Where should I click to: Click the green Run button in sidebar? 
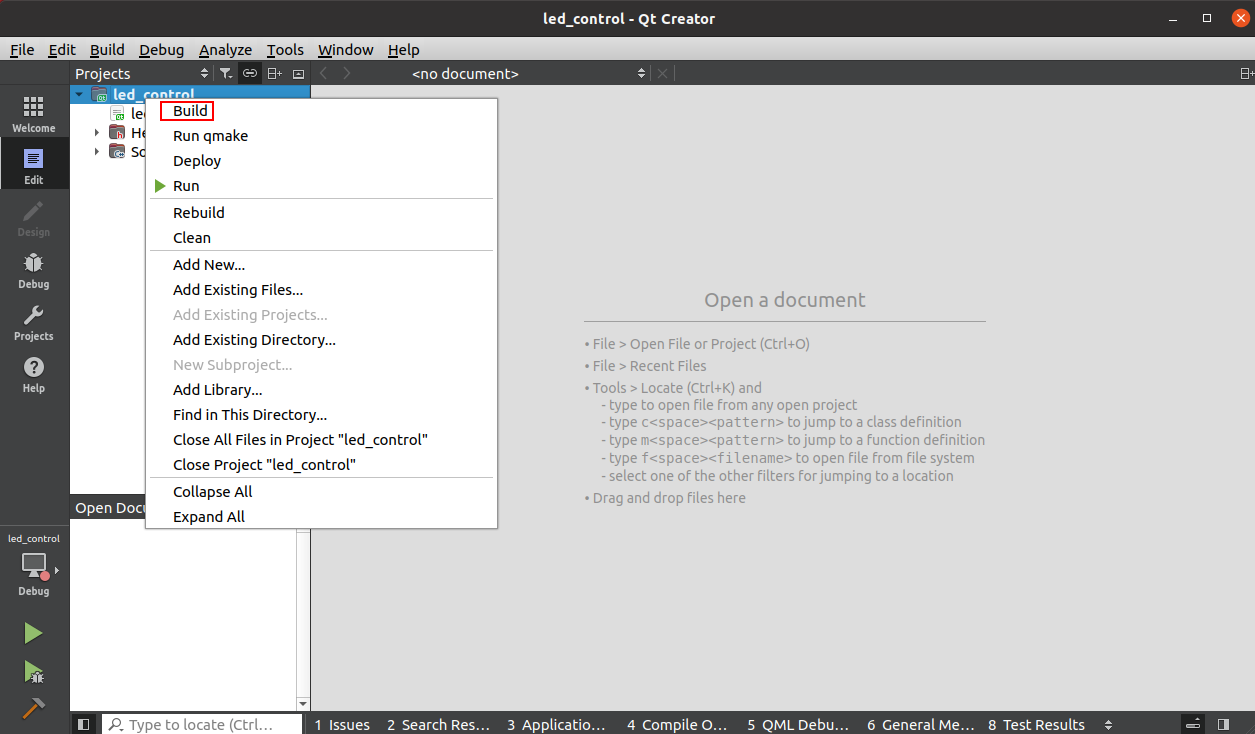[33, 633]
